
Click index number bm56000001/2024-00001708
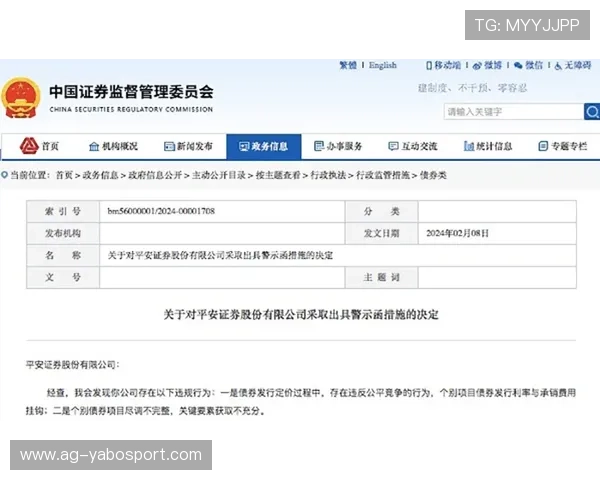[x=161, y=211]
